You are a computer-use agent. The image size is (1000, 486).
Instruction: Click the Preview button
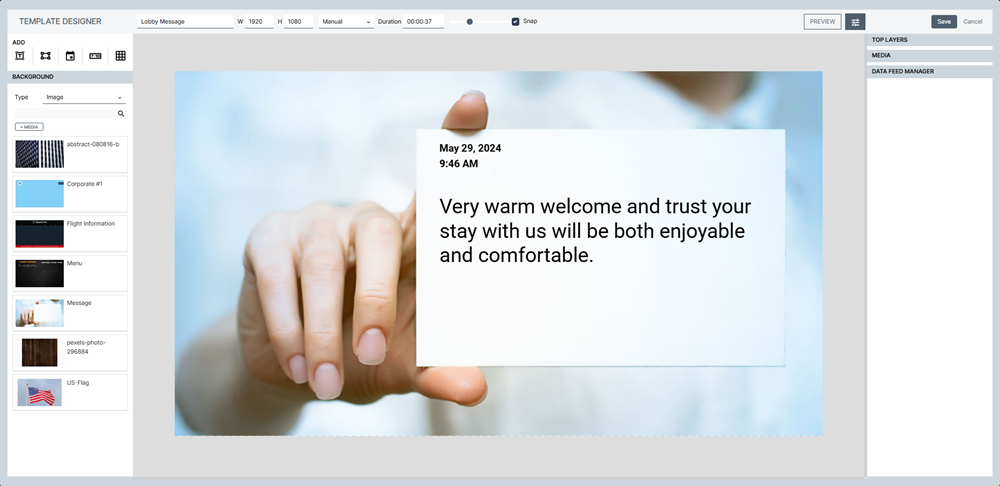point(822,22)
